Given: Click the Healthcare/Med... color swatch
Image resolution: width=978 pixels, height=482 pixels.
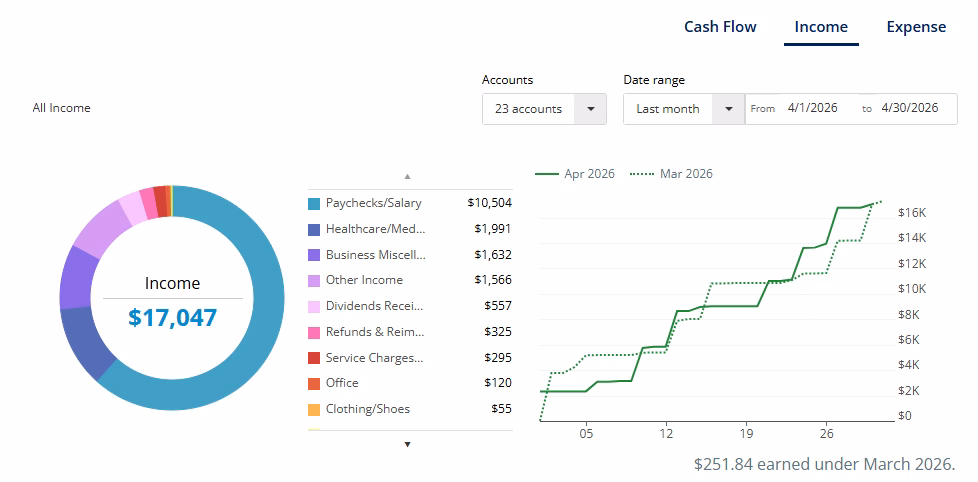Looking at the screenshot, I should point(314,229).
